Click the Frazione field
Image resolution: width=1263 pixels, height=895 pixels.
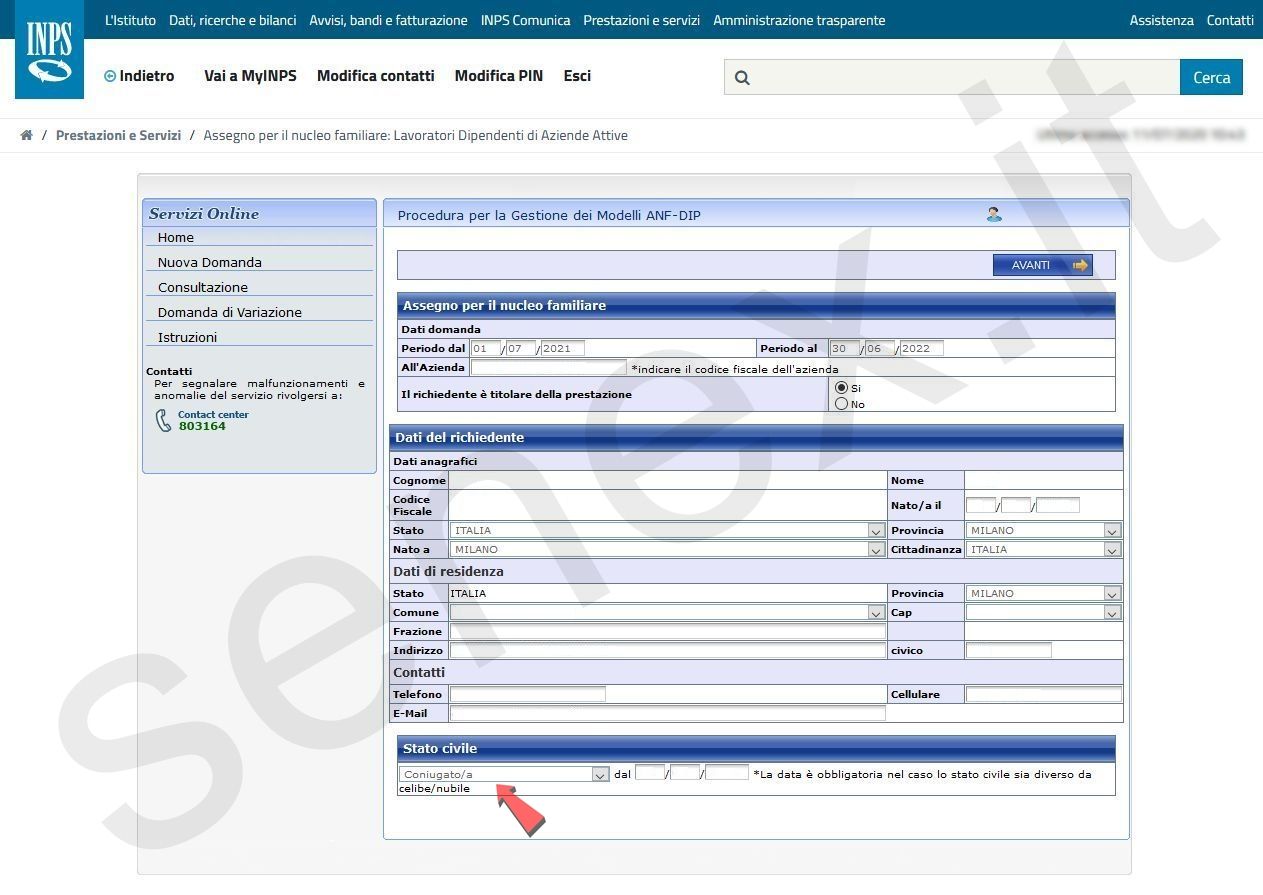point(667,632)
